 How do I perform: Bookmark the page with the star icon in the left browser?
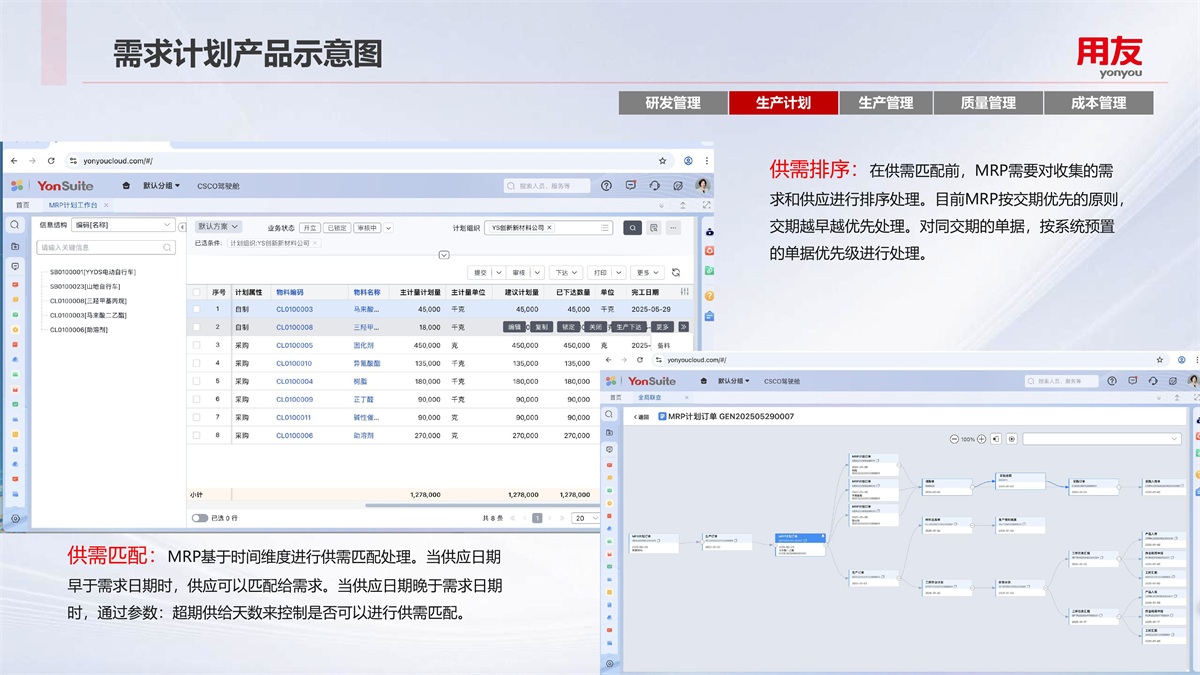coord(662,160)
